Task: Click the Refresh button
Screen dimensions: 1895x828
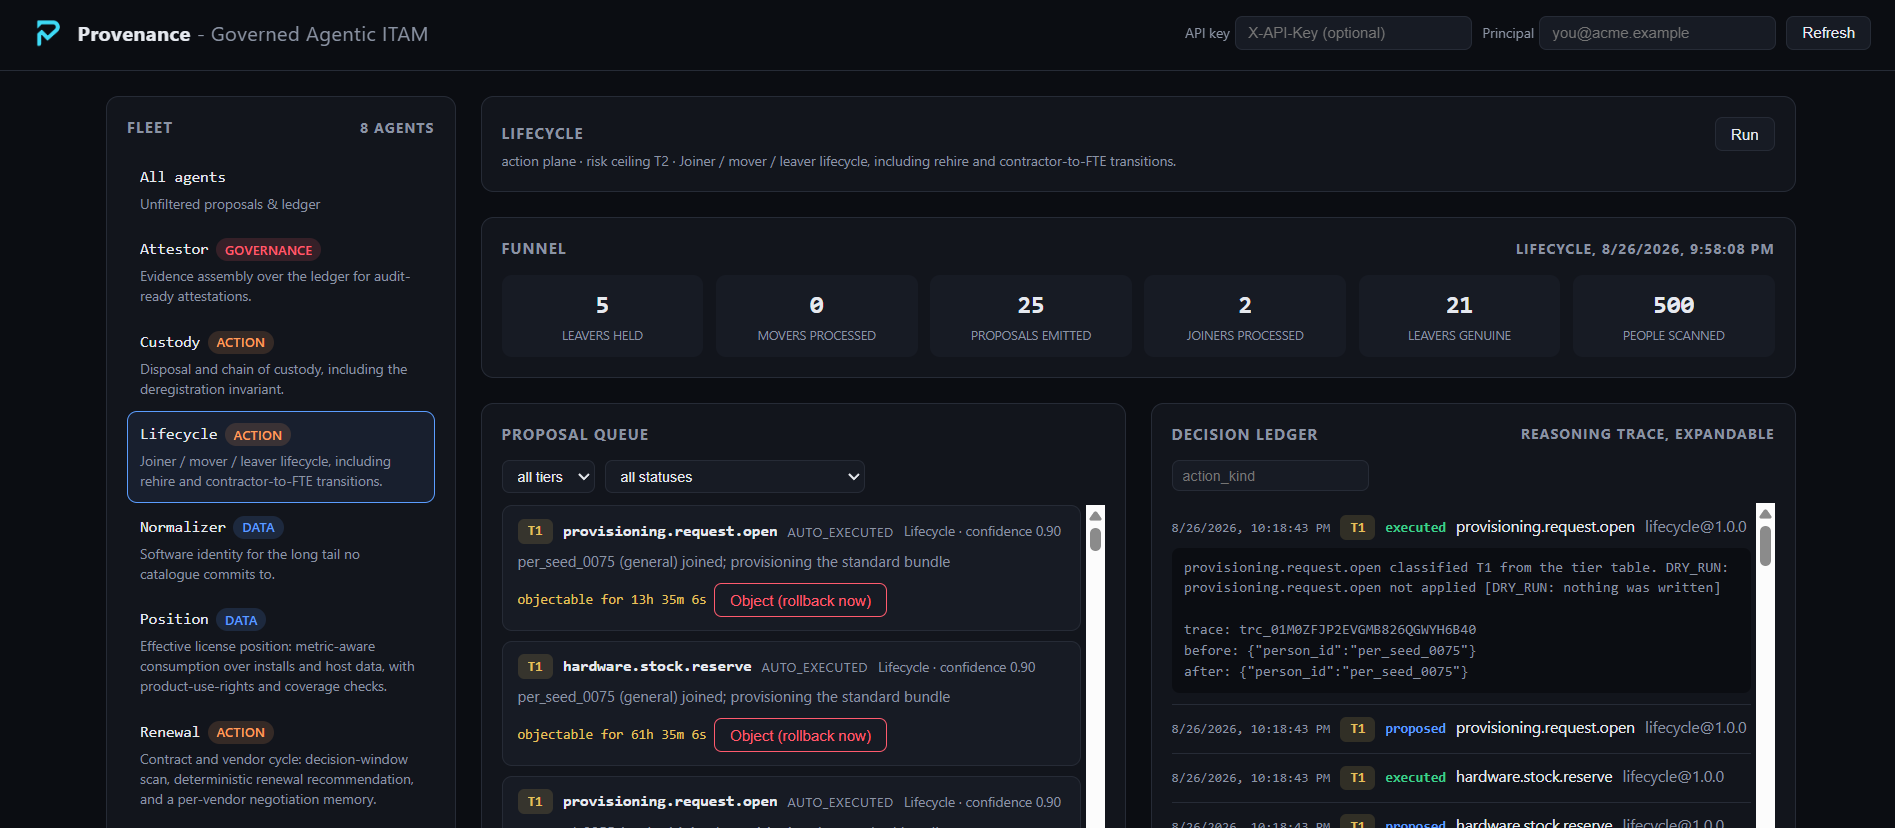Action: (x=1828, y=33)
